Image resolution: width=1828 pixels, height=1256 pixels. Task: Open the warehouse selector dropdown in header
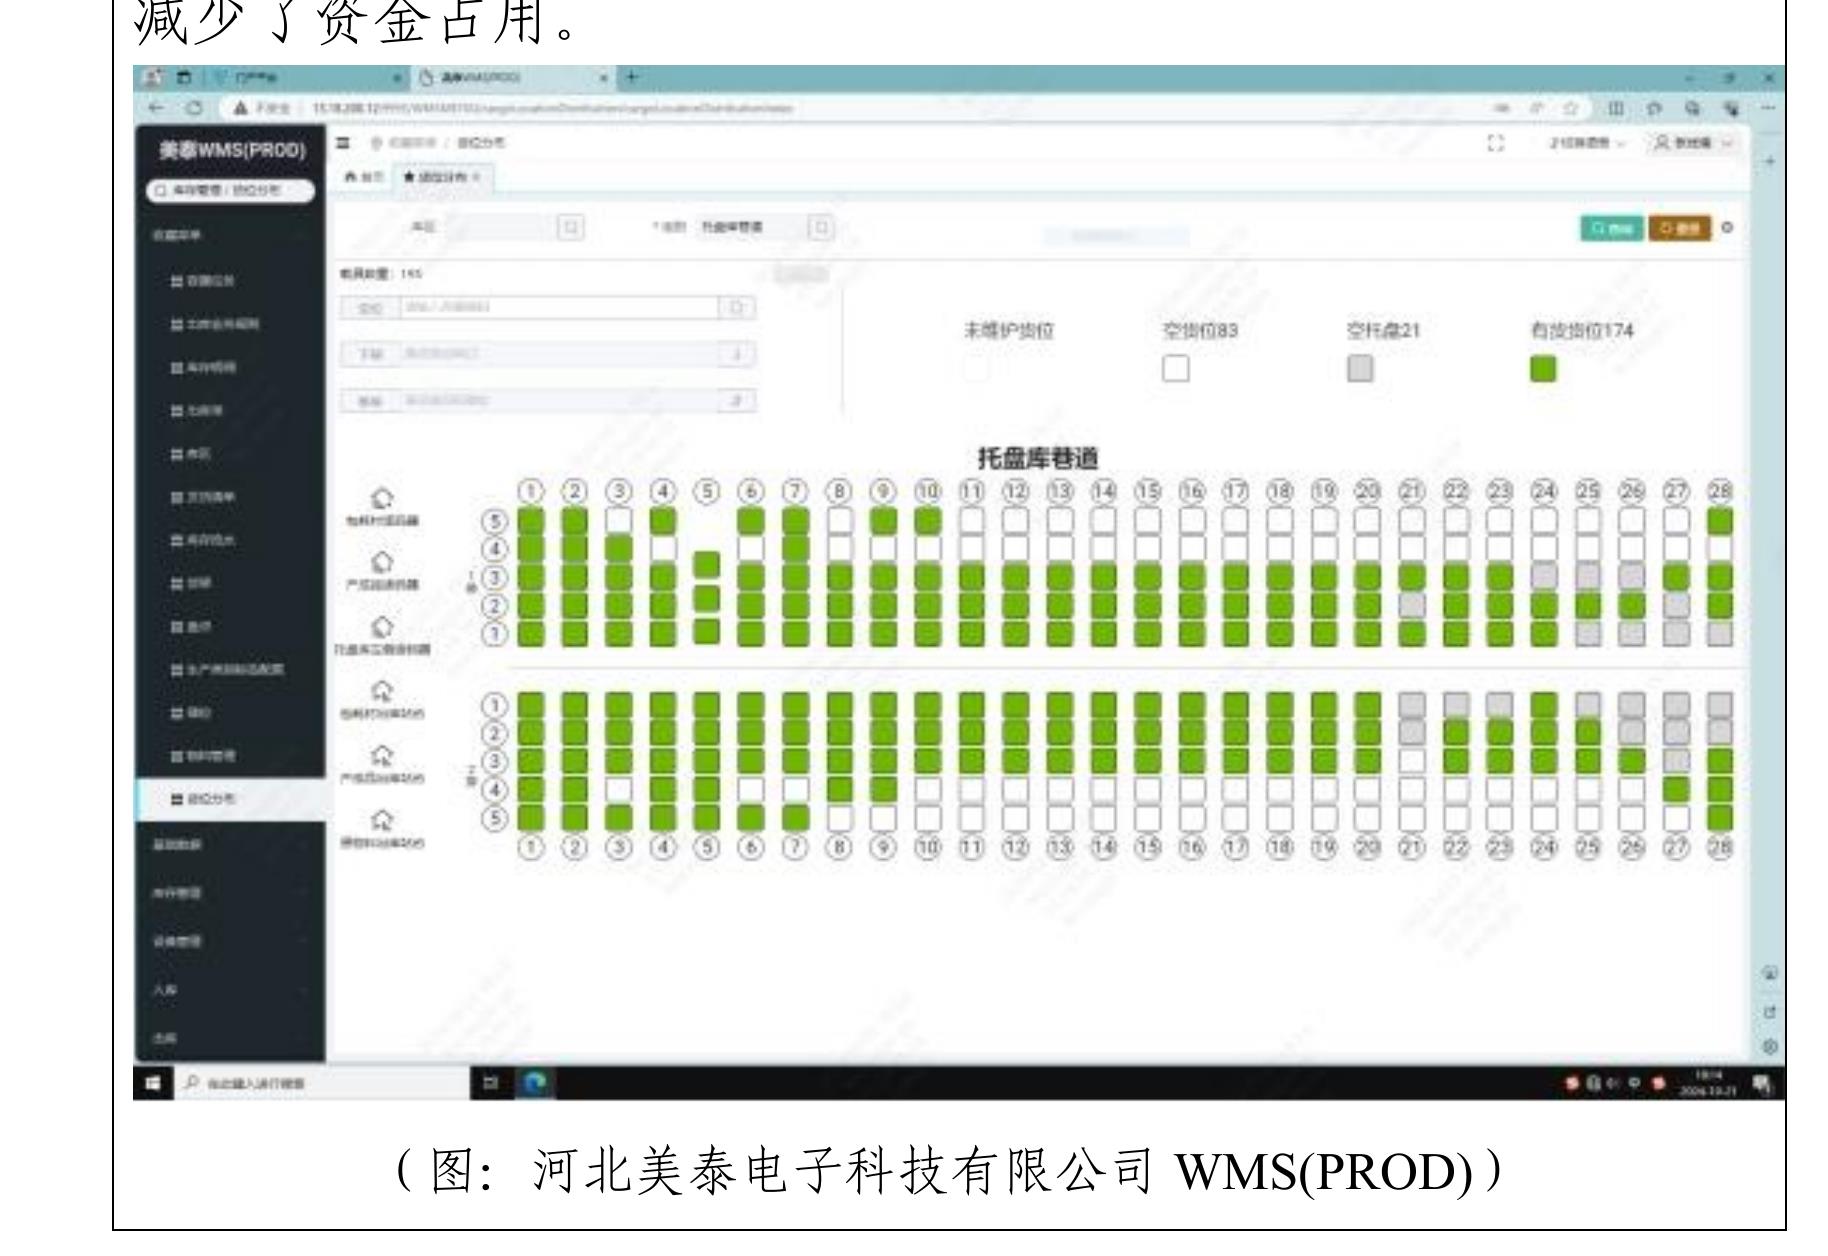[1587, 144]
